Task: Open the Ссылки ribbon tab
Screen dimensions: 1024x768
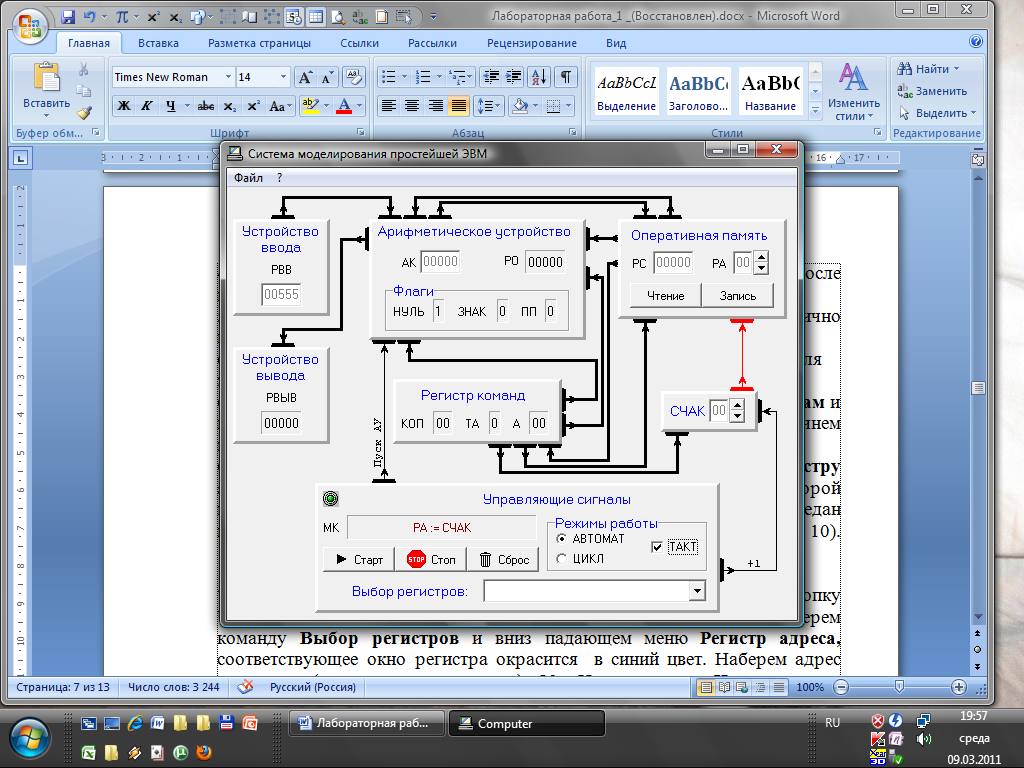Action: point(359,43)
